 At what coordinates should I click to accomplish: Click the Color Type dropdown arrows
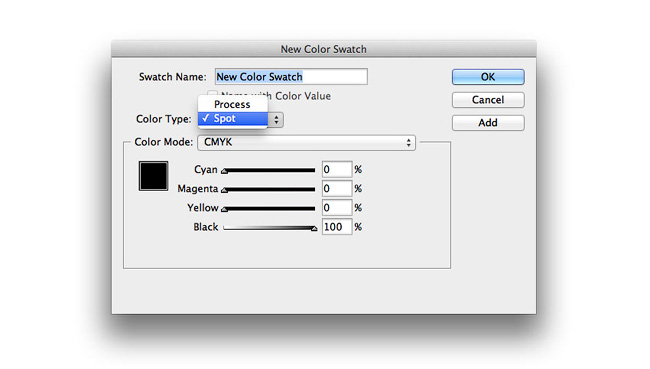pos(276,120)
